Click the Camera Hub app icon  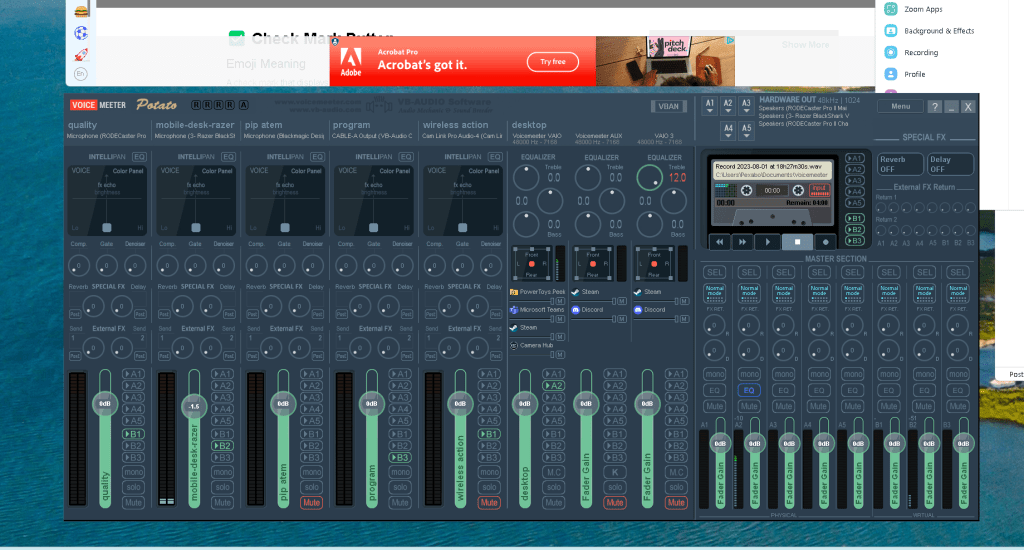click(x=514, y=345)
